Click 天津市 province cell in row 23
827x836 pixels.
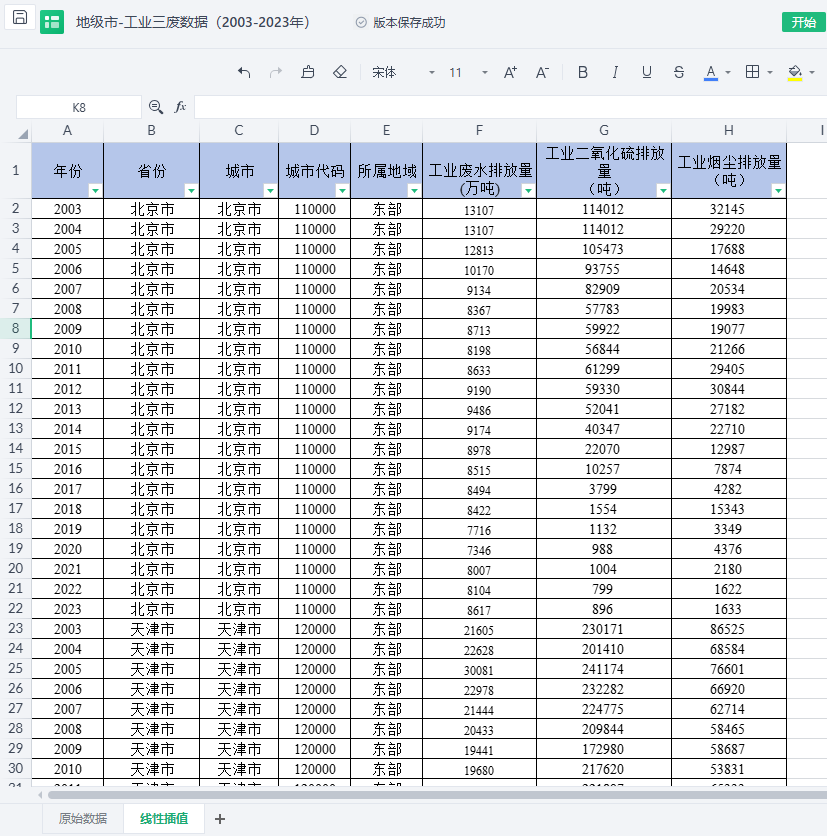(x=151, y=629)
